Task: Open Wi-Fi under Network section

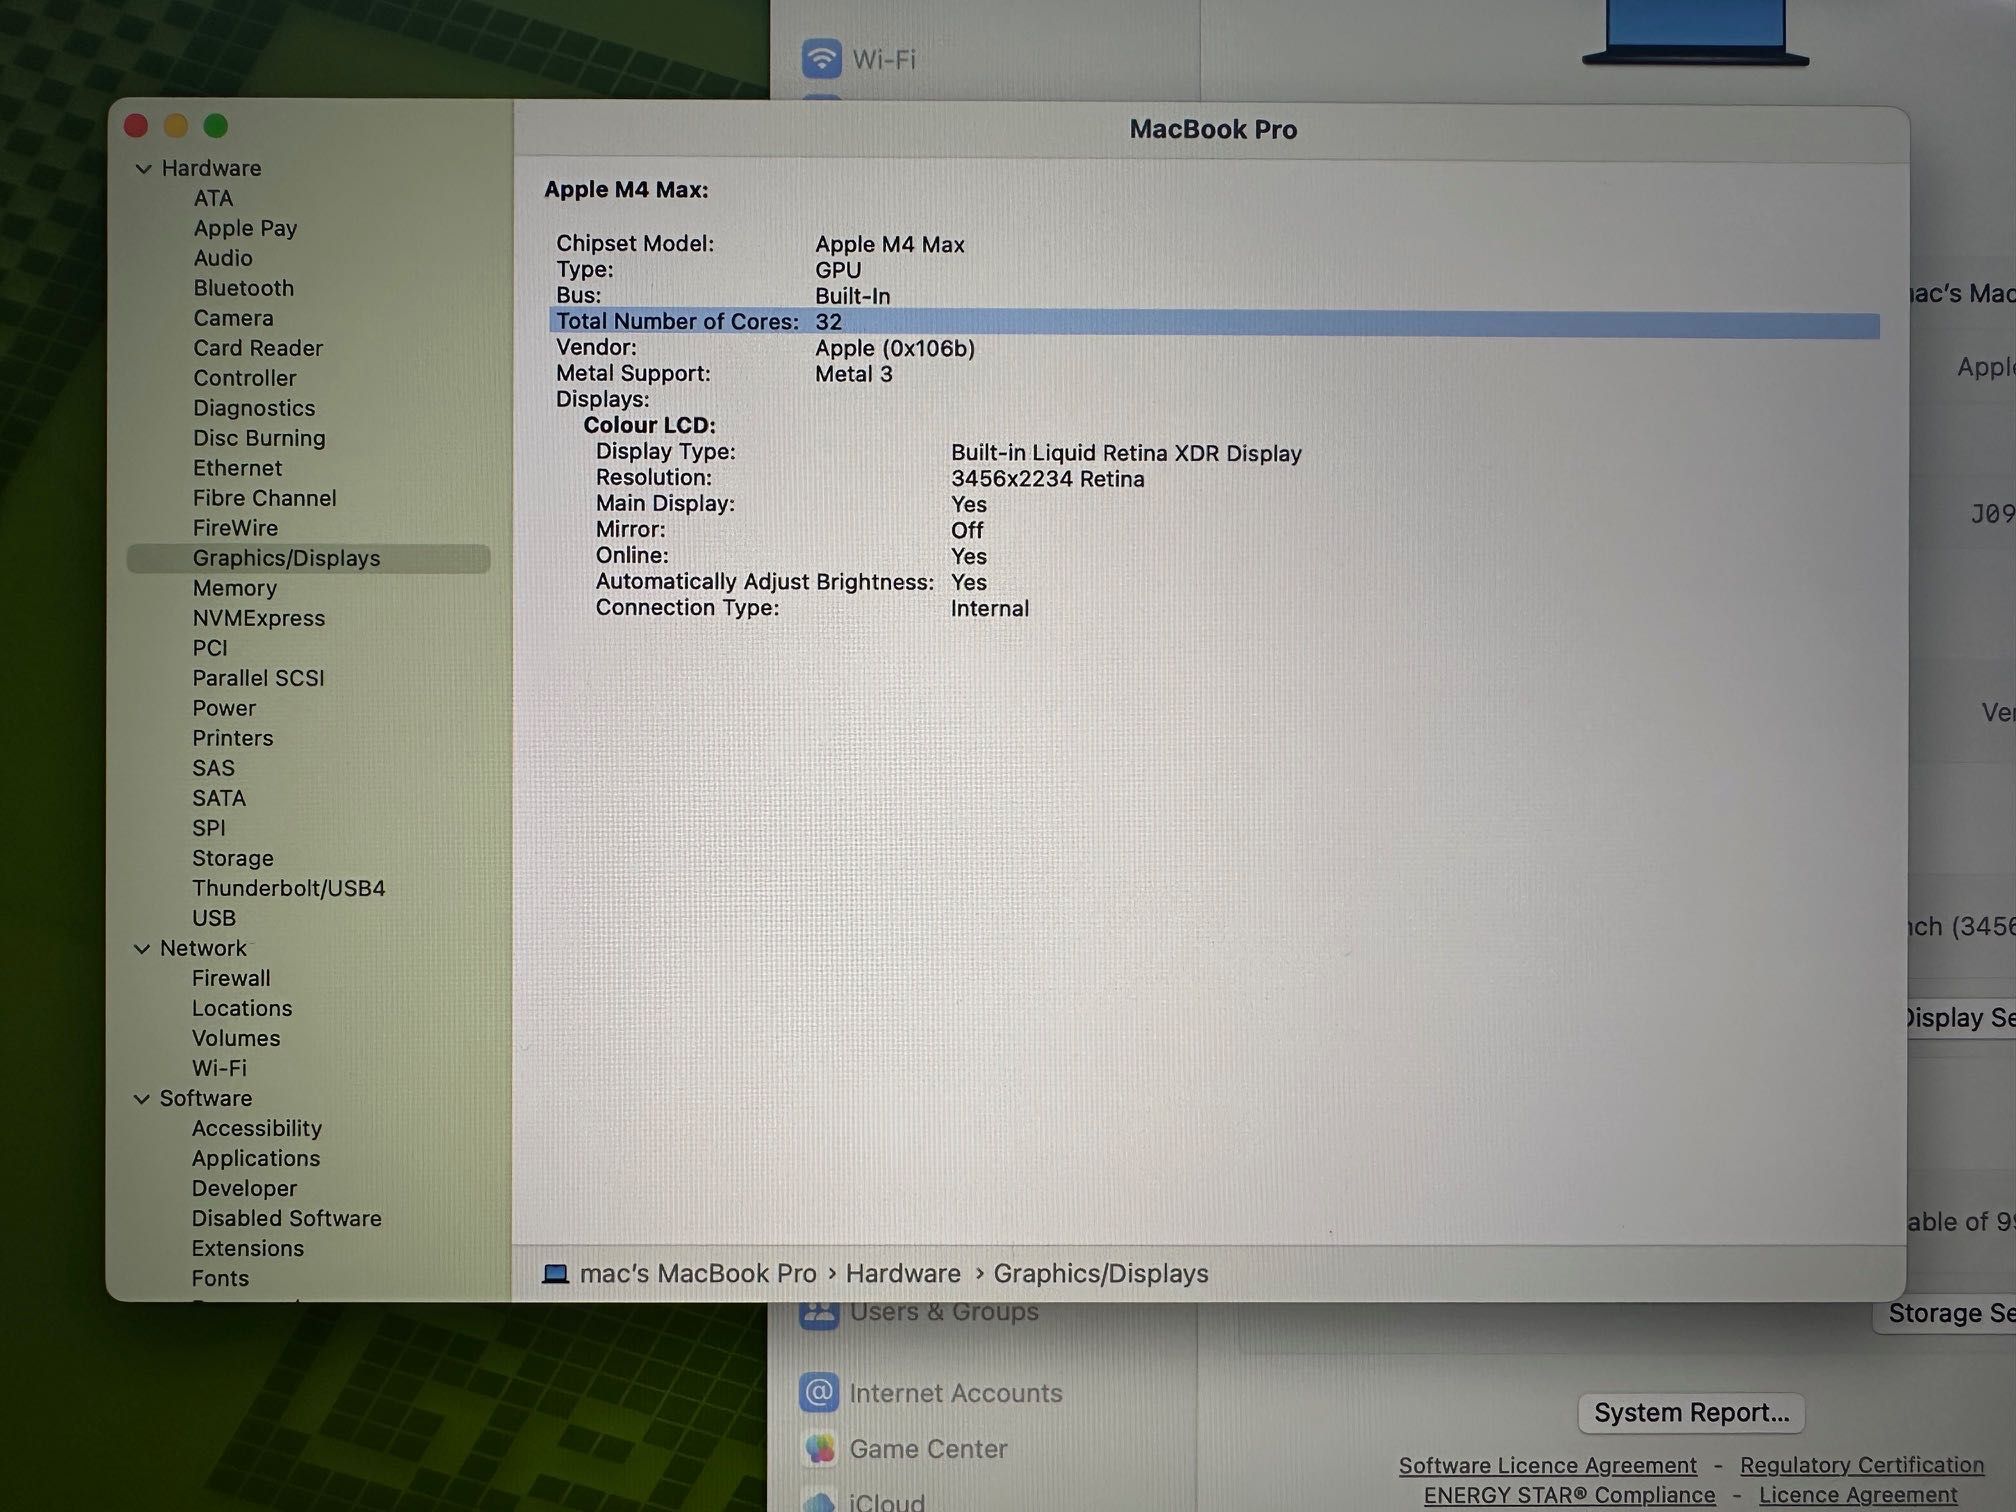Action: 219,1068
